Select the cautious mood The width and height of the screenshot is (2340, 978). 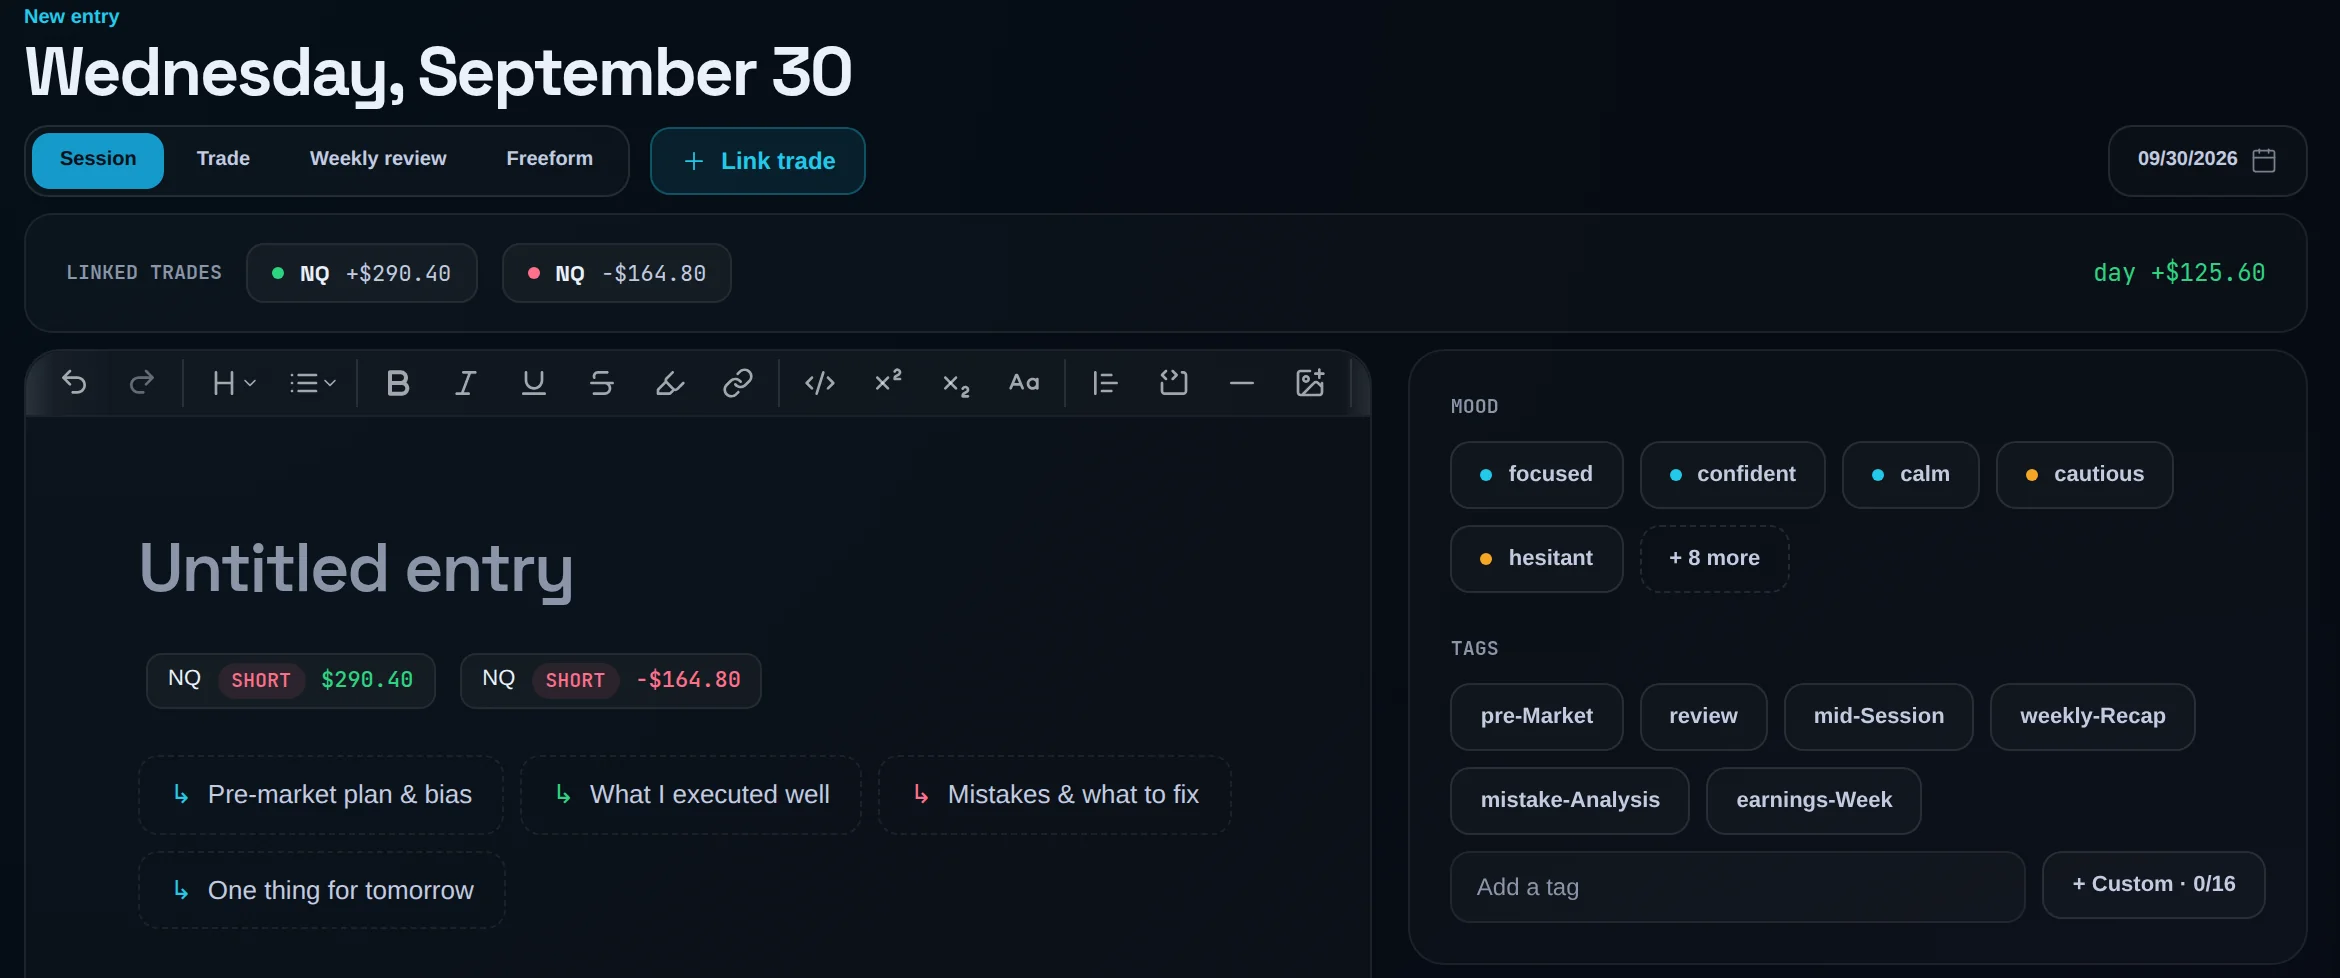coord(2084,474)
